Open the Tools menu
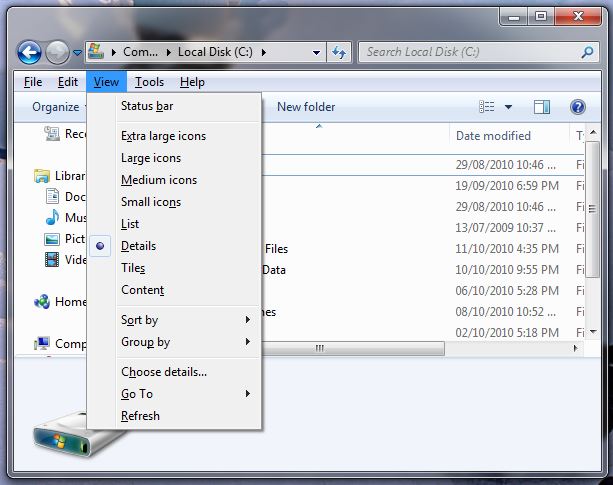 (x=149, y=82)
